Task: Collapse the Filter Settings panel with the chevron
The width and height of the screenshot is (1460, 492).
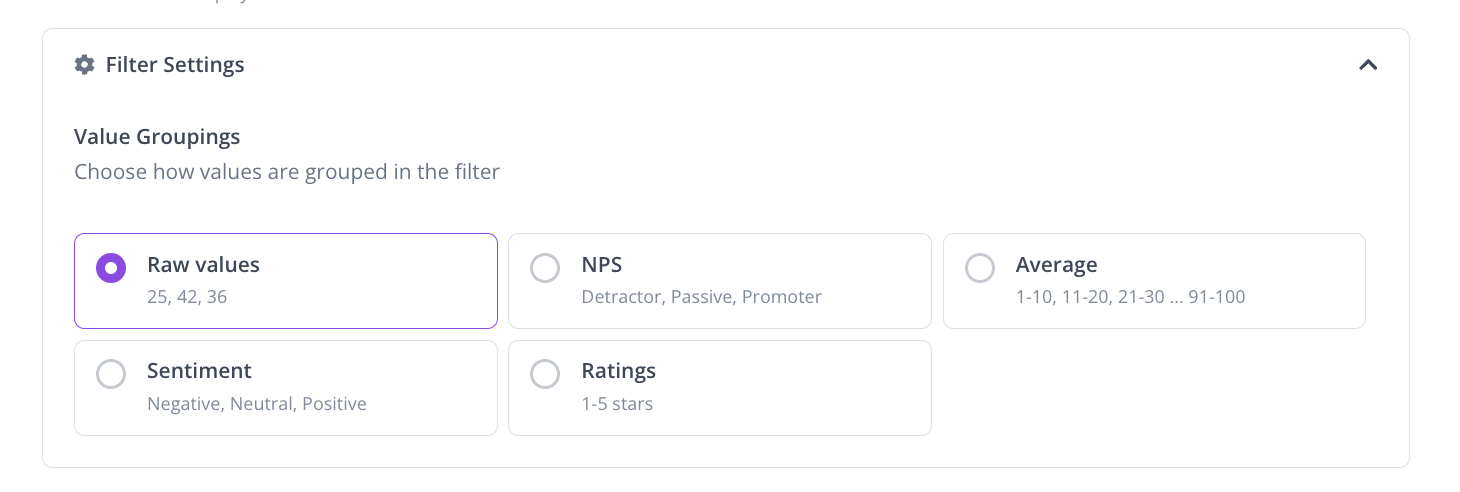Action: [x=1368, y=65]
